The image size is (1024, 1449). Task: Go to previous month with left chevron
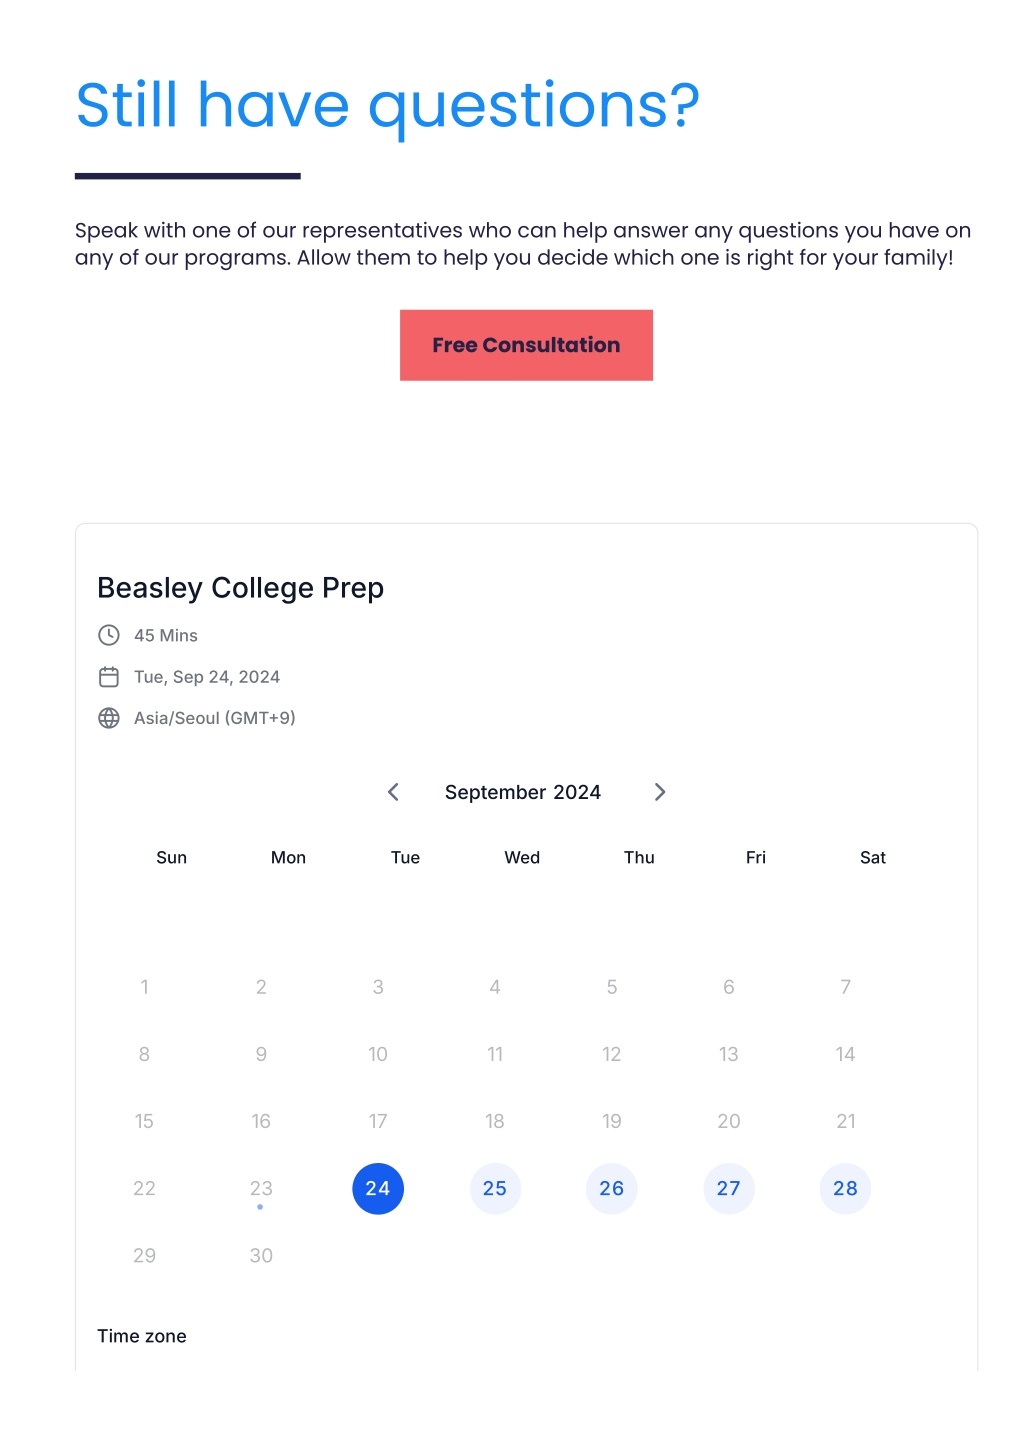pyautogui.click(x=393, y=792)
